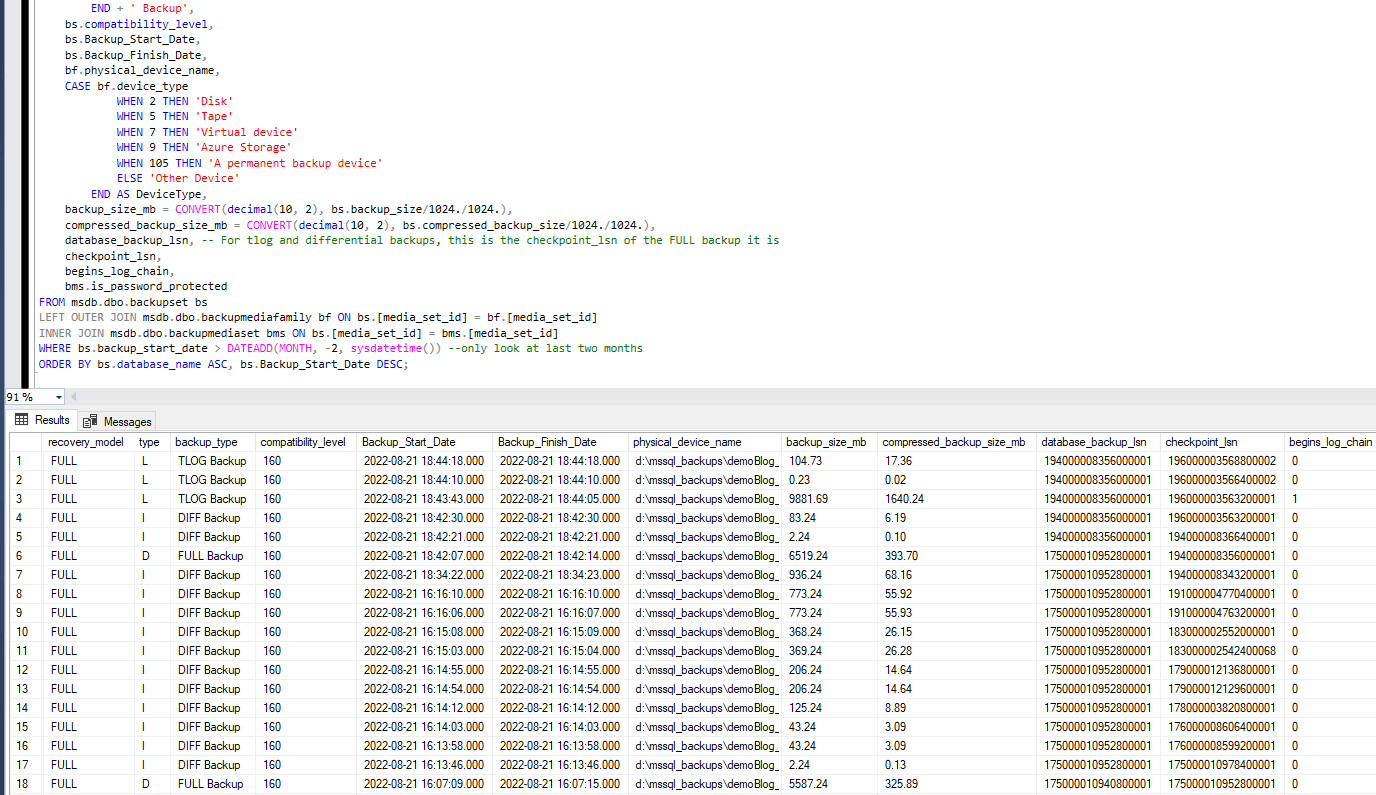Click the top-left corner cell to select all results
Image resolution: width=1376 pixels, height=795 pixels.
[27, 441]
